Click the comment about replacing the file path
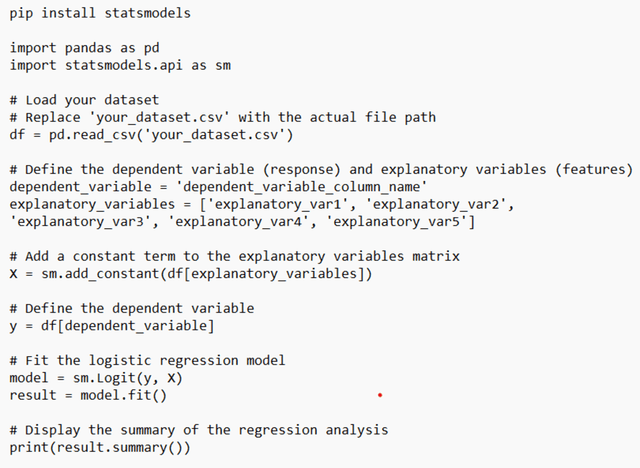 [x=222, y=117]
